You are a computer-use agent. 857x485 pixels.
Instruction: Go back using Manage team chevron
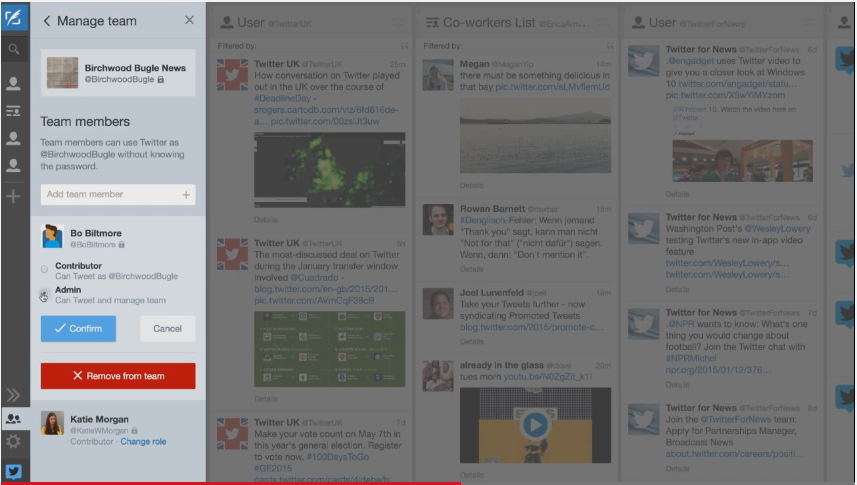(46, 21)
